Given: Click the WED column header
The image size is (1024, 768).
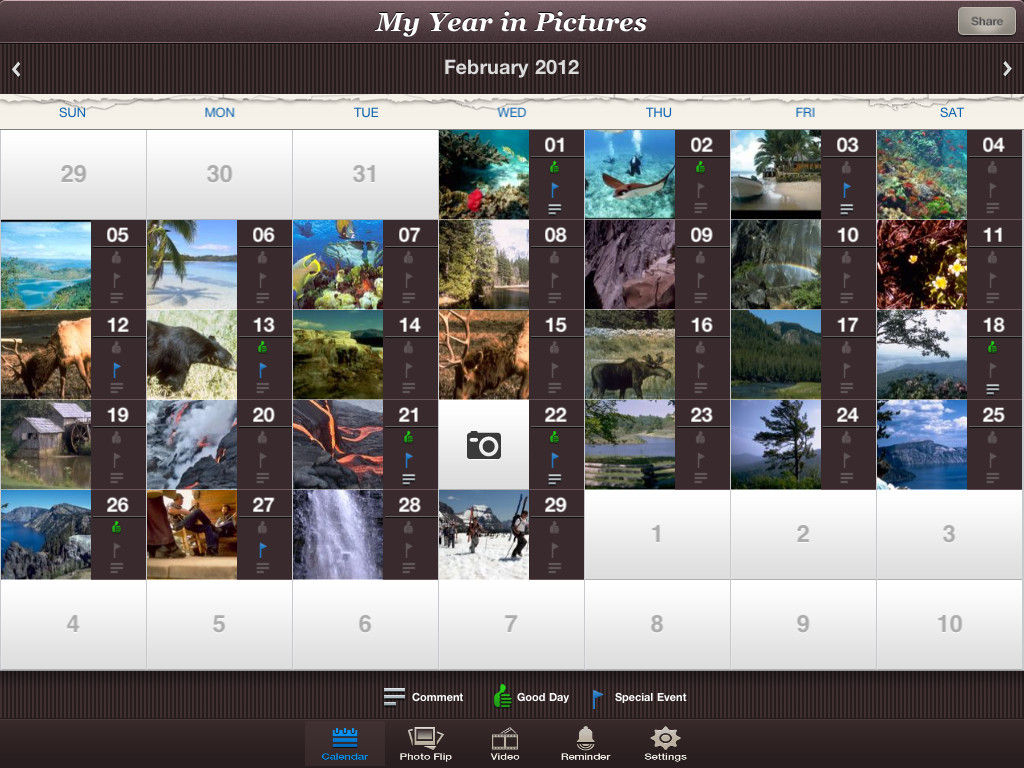Looking at the screenshot, I should click(x=511, y=112).
